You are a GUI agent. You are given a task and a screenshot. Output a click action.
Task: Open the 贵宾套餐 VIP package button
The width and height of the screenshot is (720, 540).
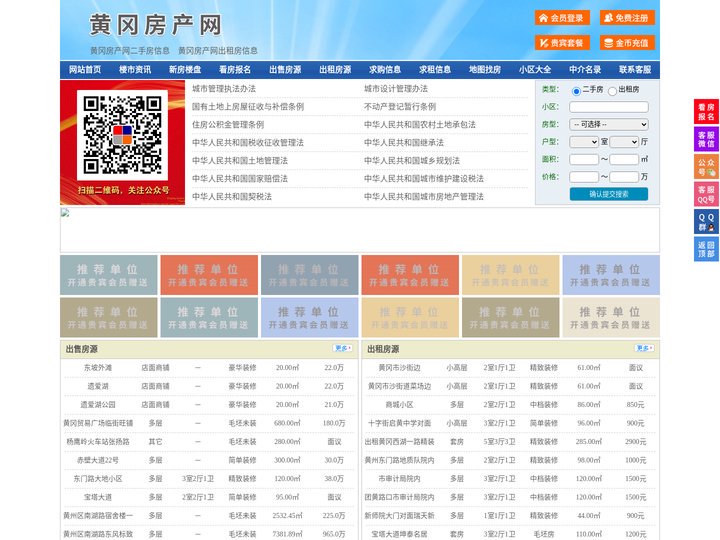point(562,43)
